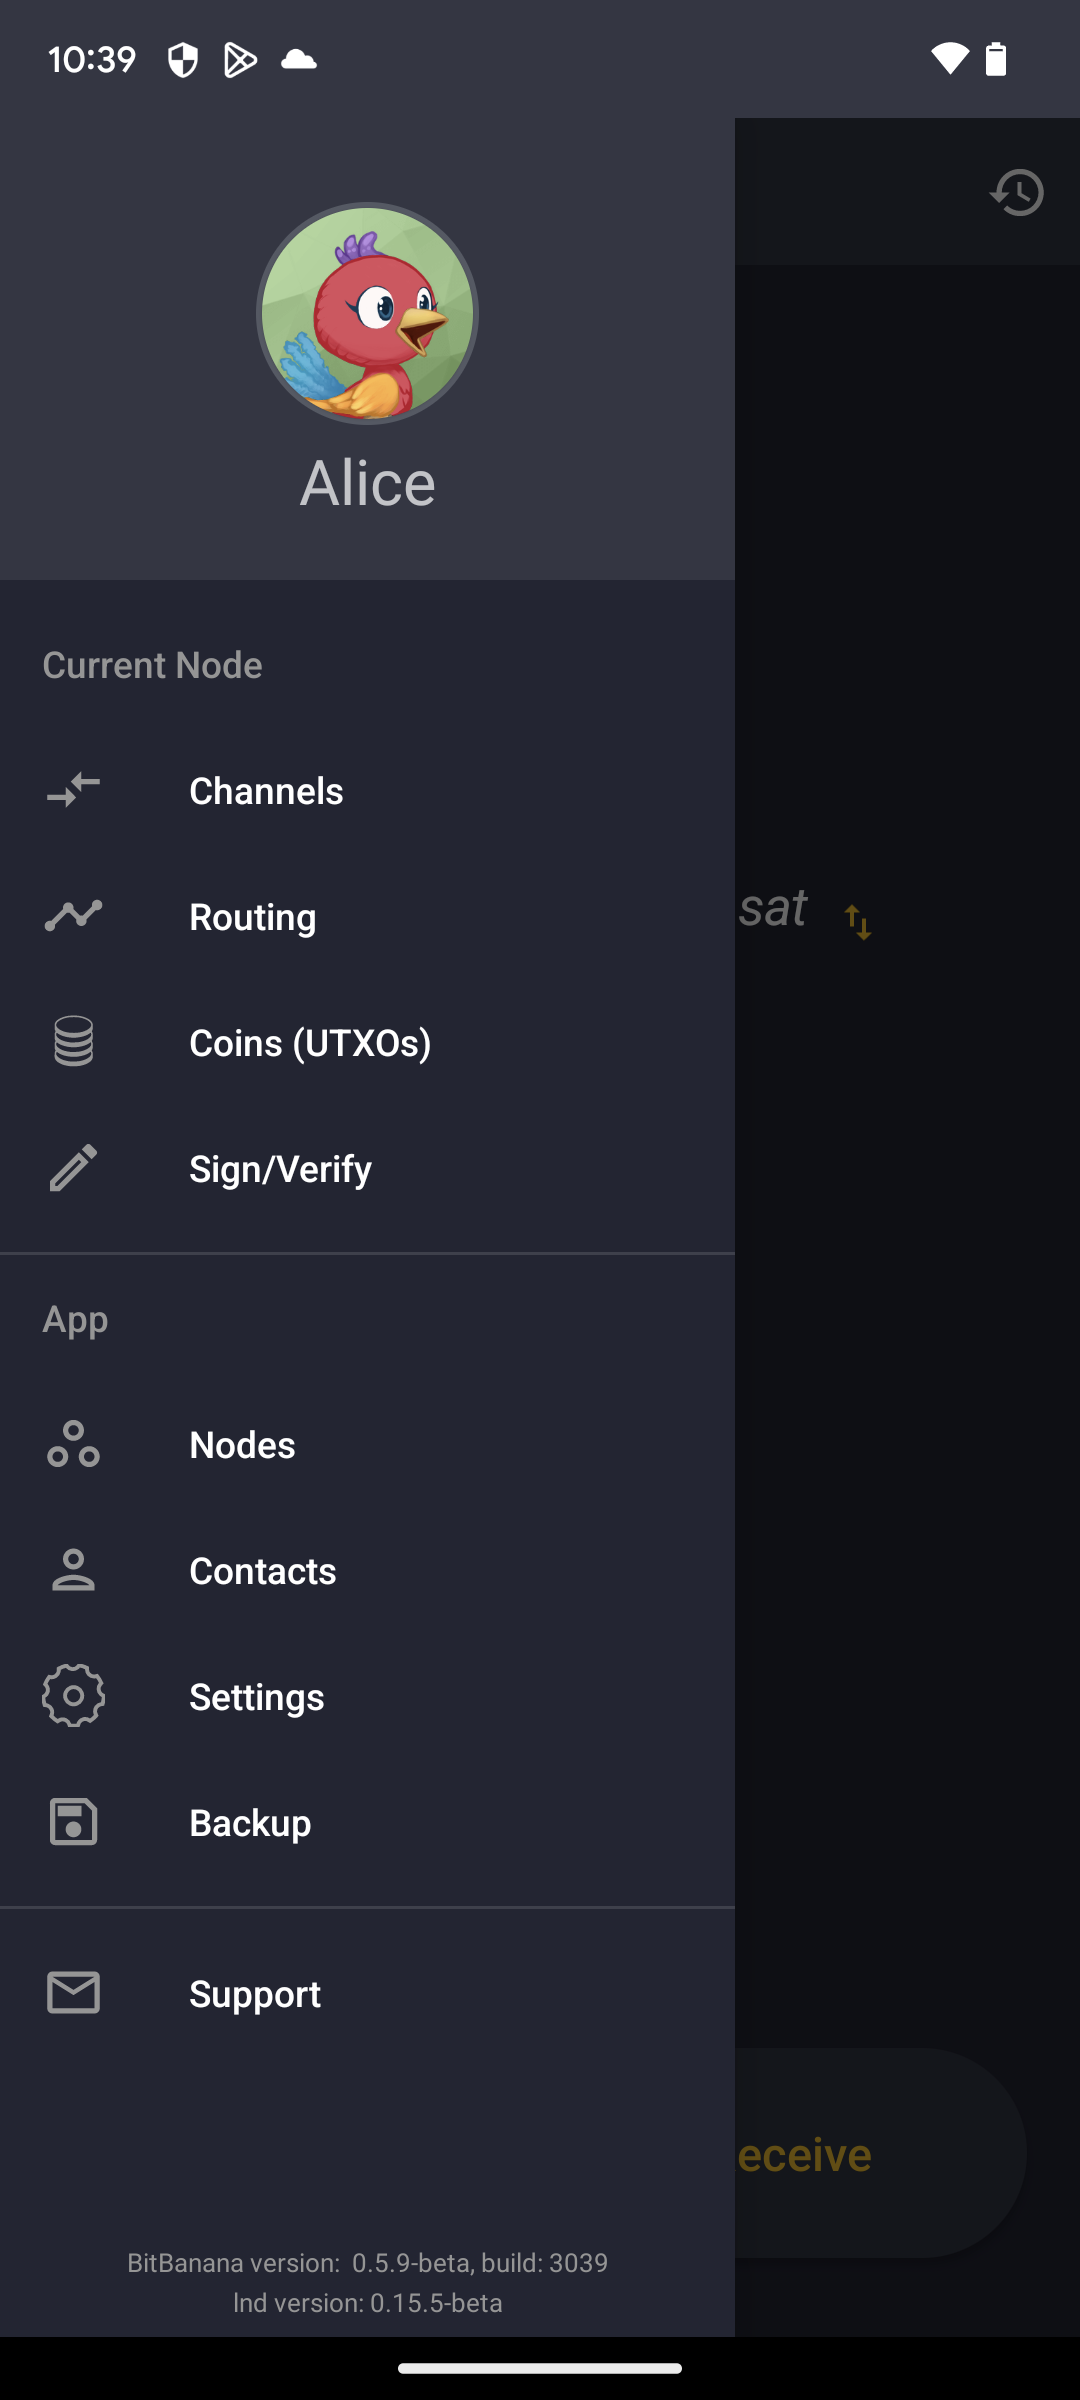Open Coins (UTXOs) menu entry

tap(310, 1043)
